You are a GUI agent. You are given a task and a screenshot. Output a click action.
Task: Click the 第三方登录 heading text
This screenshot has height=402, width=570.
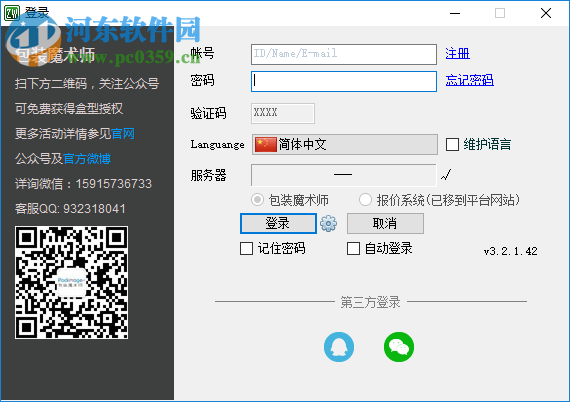(370, 302)
